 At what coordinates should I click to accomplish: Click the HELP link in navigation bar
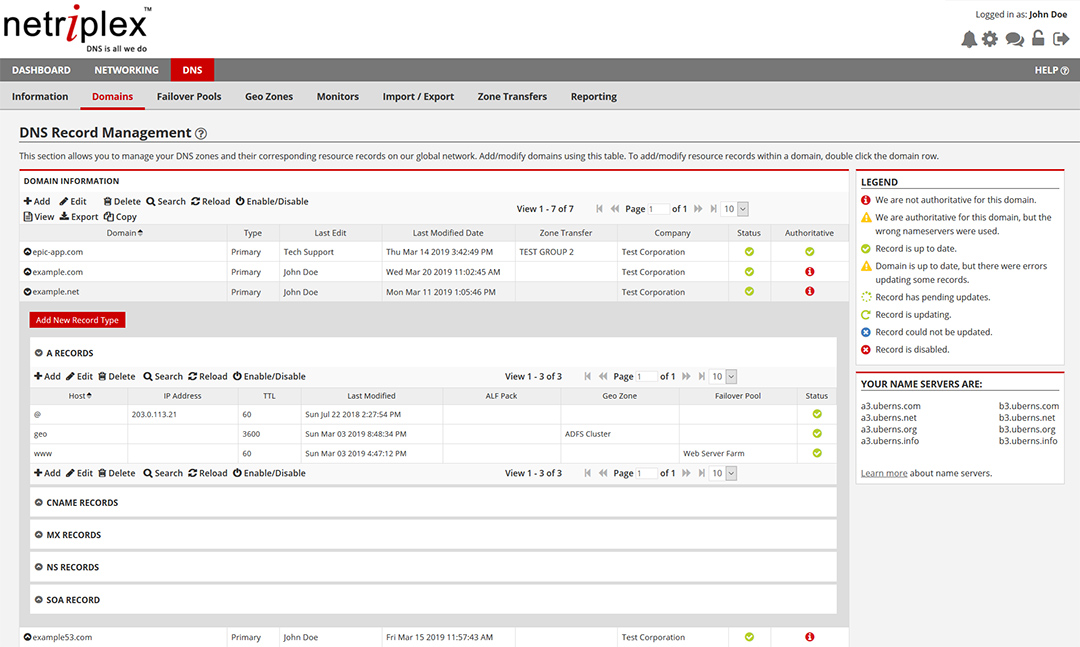1051,70
